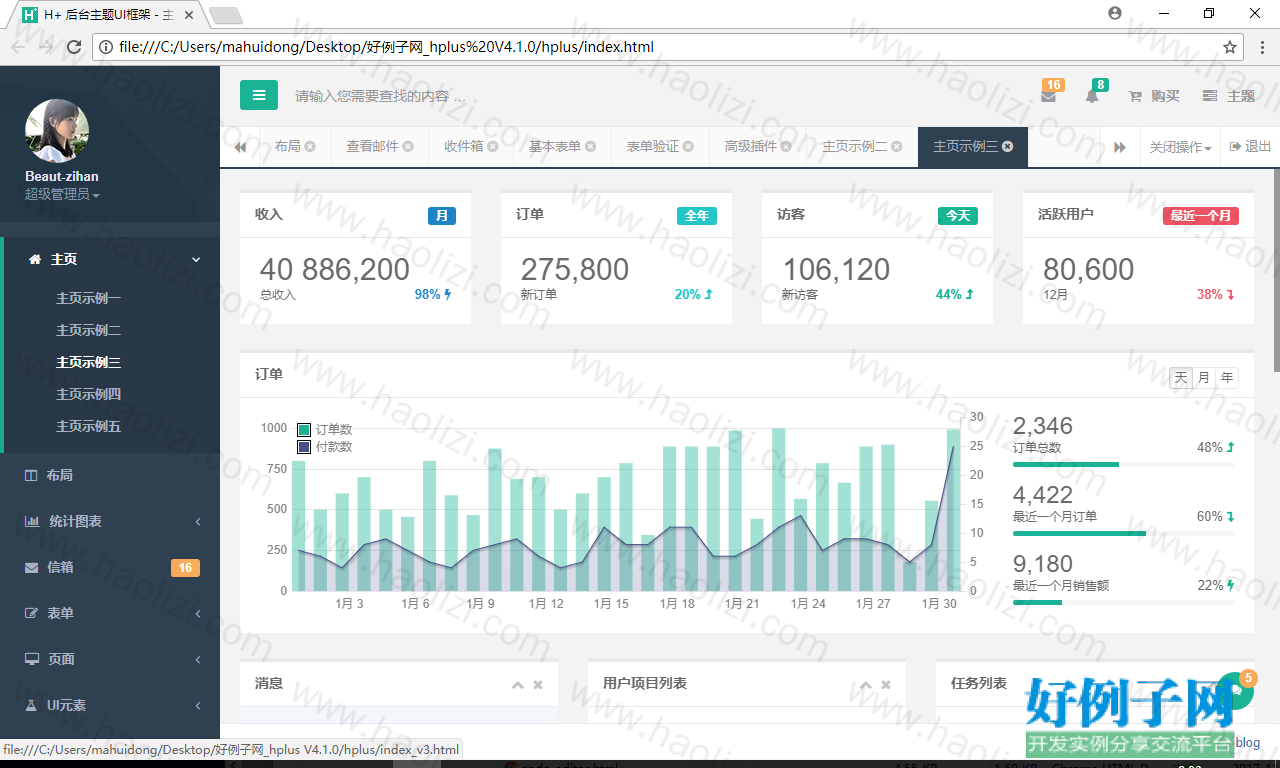Image resolution: width=1280 pixels, height=768 pixels.
Task: Close the 布局 tab
Action: (310, 147)
